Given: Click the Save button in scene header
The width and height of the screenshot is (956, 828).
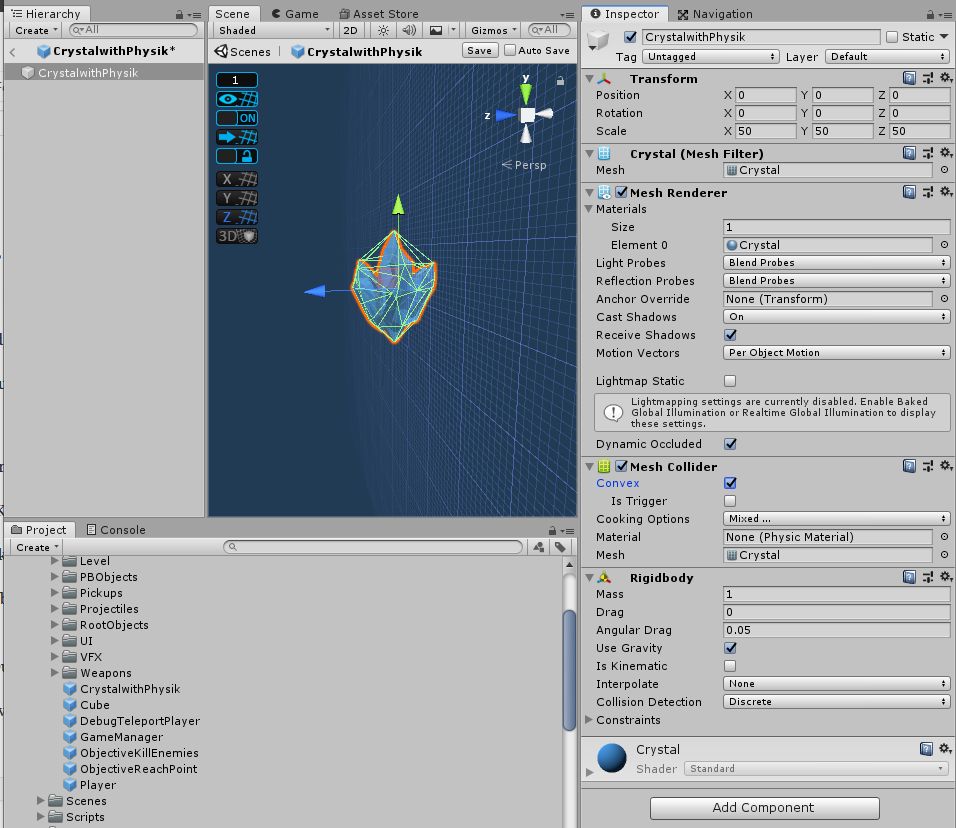Looking at the screenshot, I should pos(479,50).
